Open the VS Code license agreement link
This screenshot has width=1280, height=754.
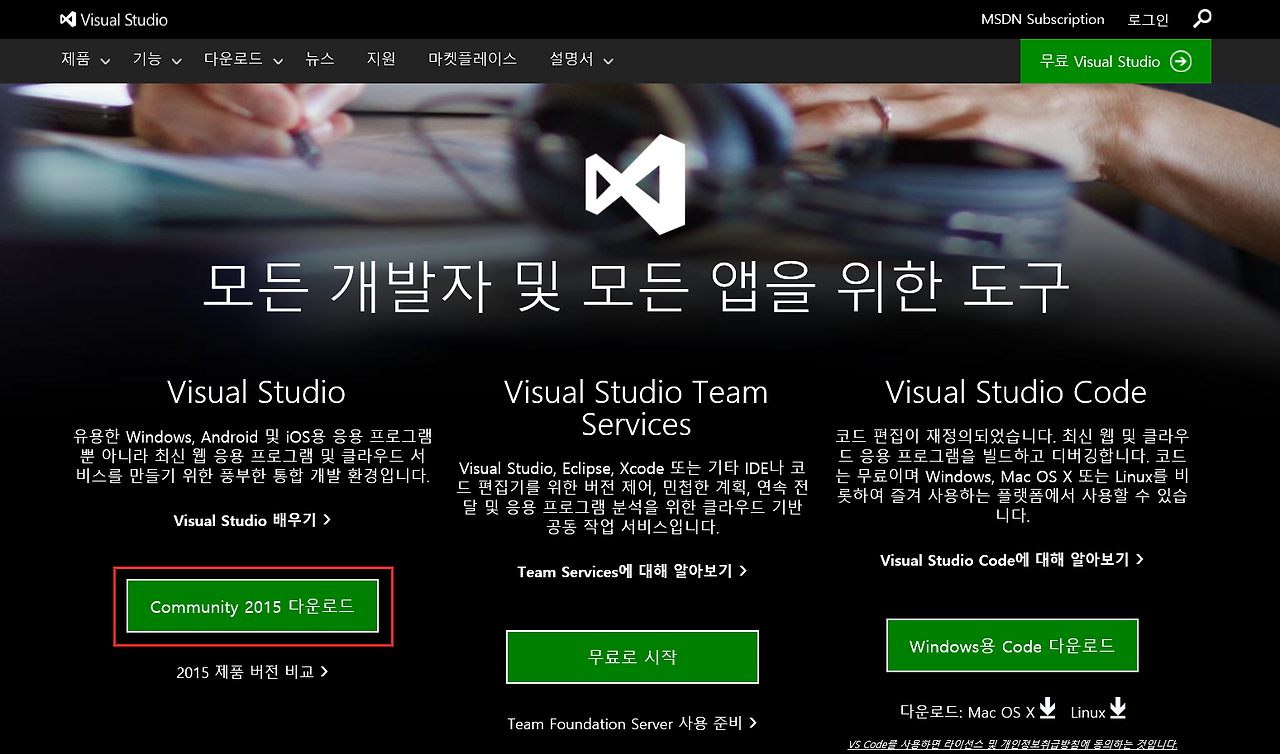coord(1012,744)
